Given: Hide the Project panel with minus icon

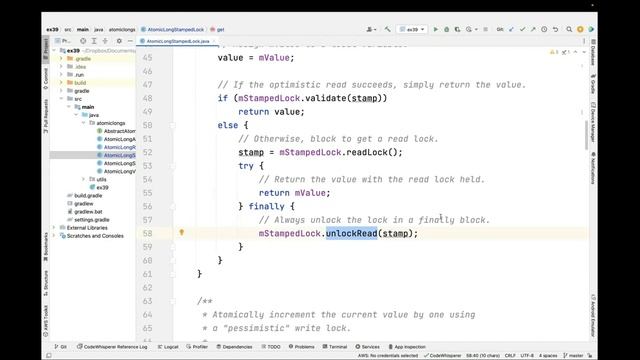Looking at the screenshot, I should (130, 41).
